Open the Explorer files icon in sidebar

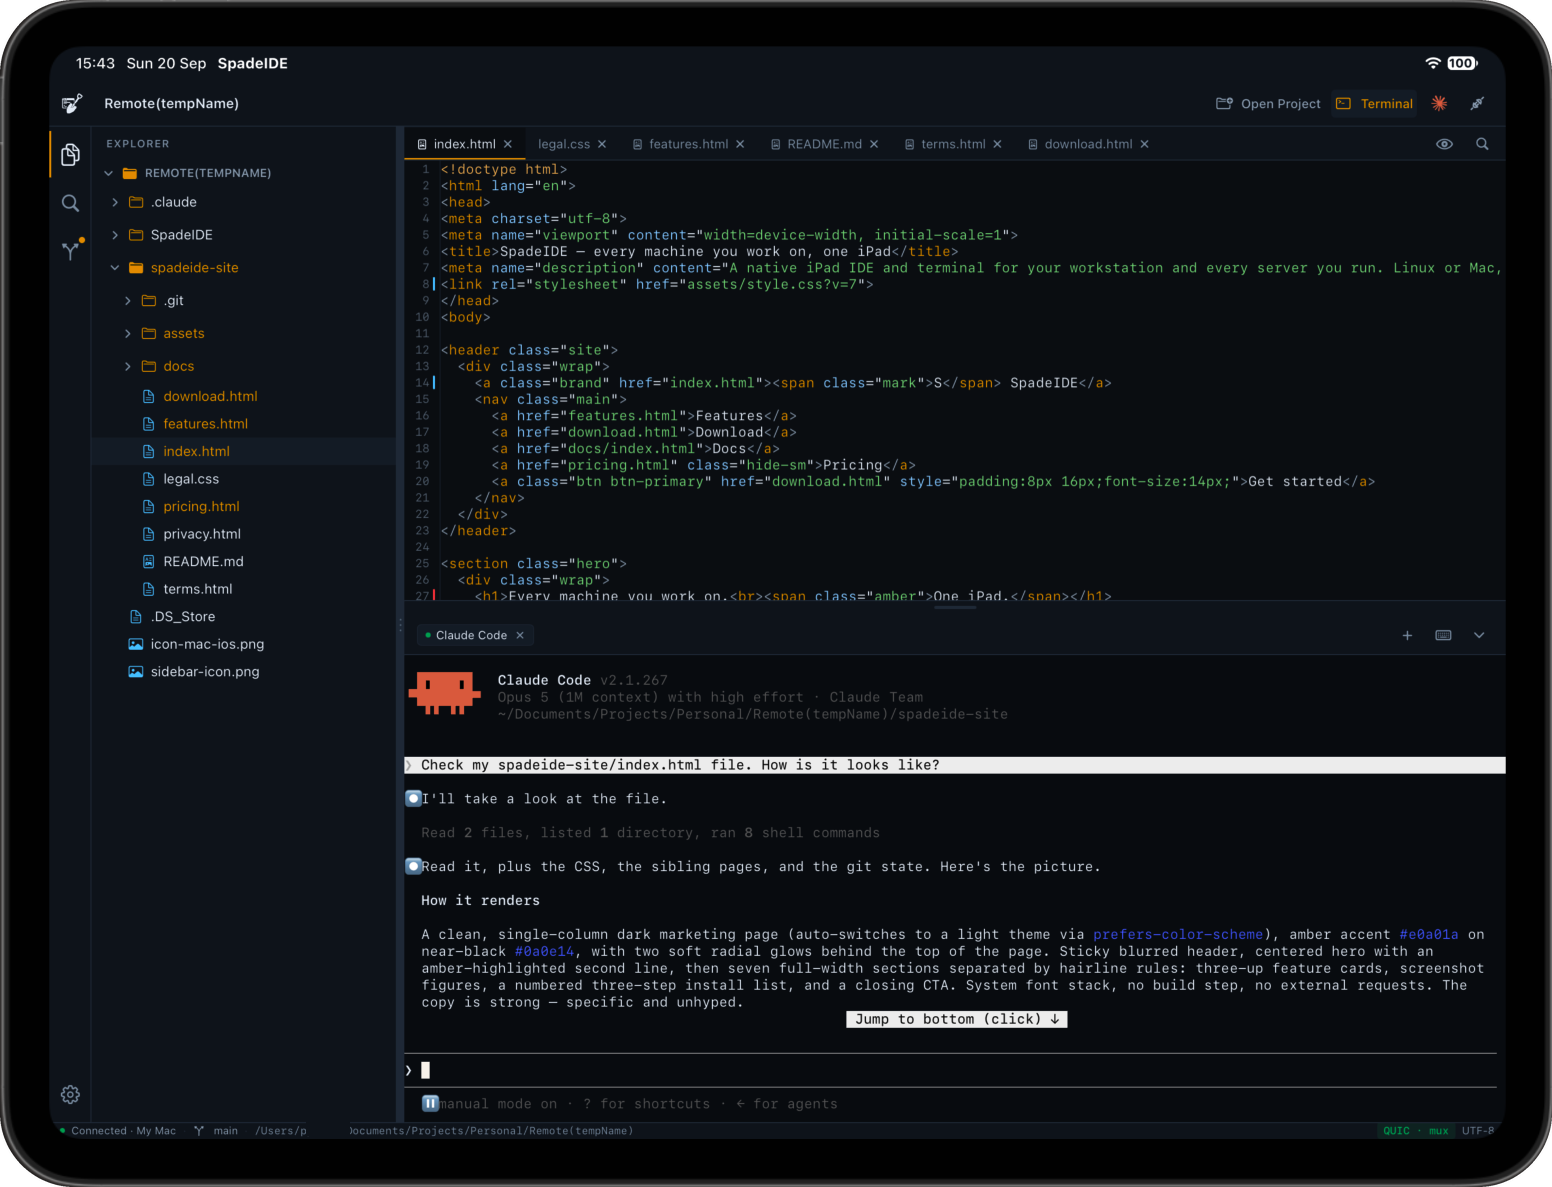coord(70,154)
